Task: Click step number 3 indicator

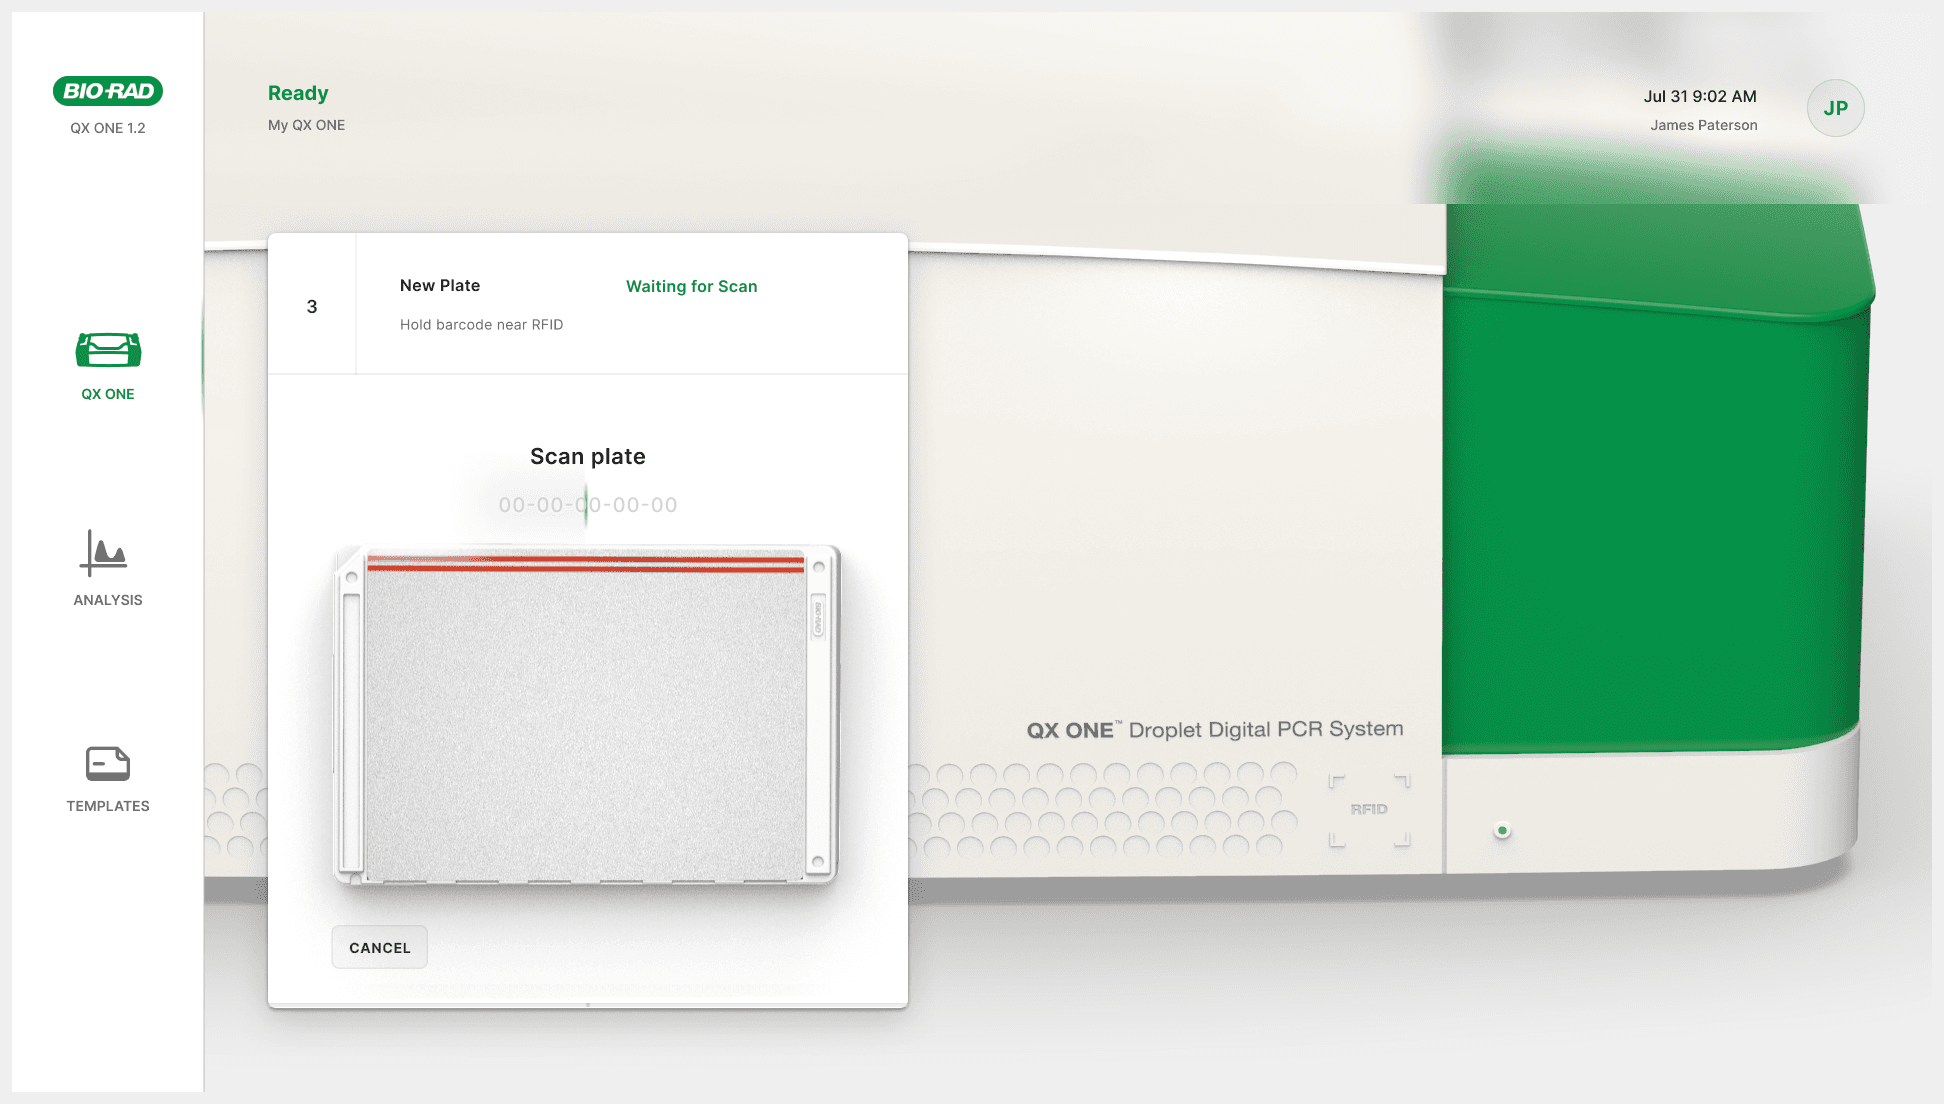Action: (x=312, y=307)
